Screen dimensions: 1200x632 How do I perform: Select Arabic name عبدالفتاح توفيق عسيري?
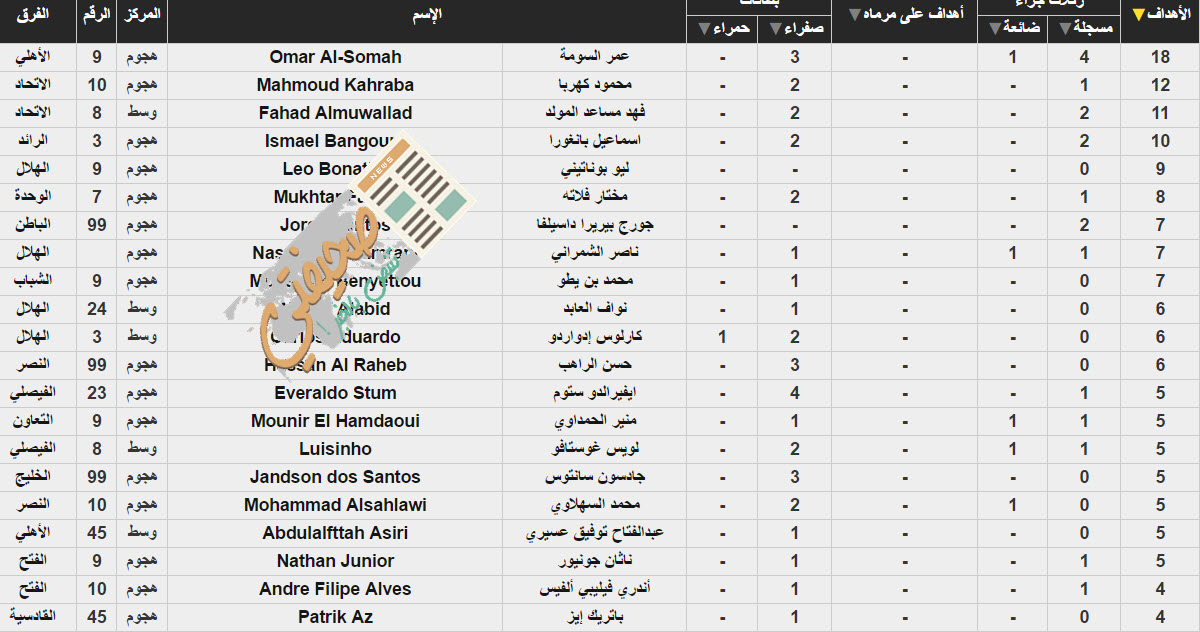pos(594,533)
